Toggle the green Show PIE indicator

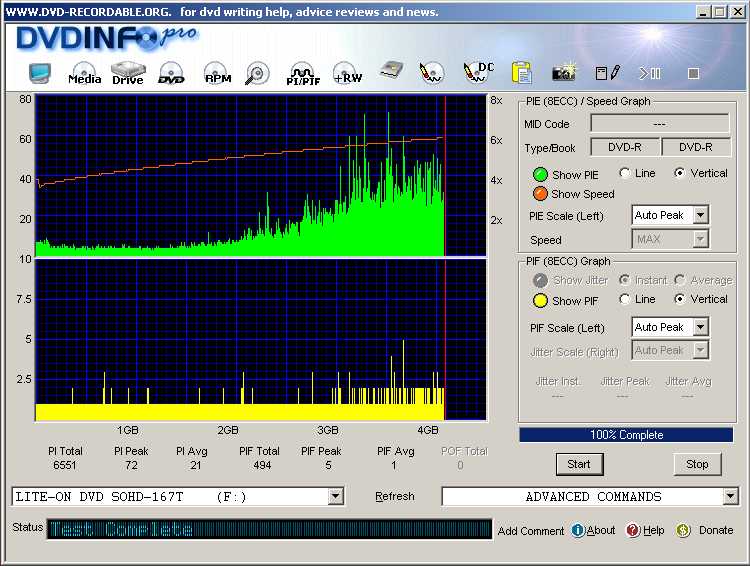[540, 175]
